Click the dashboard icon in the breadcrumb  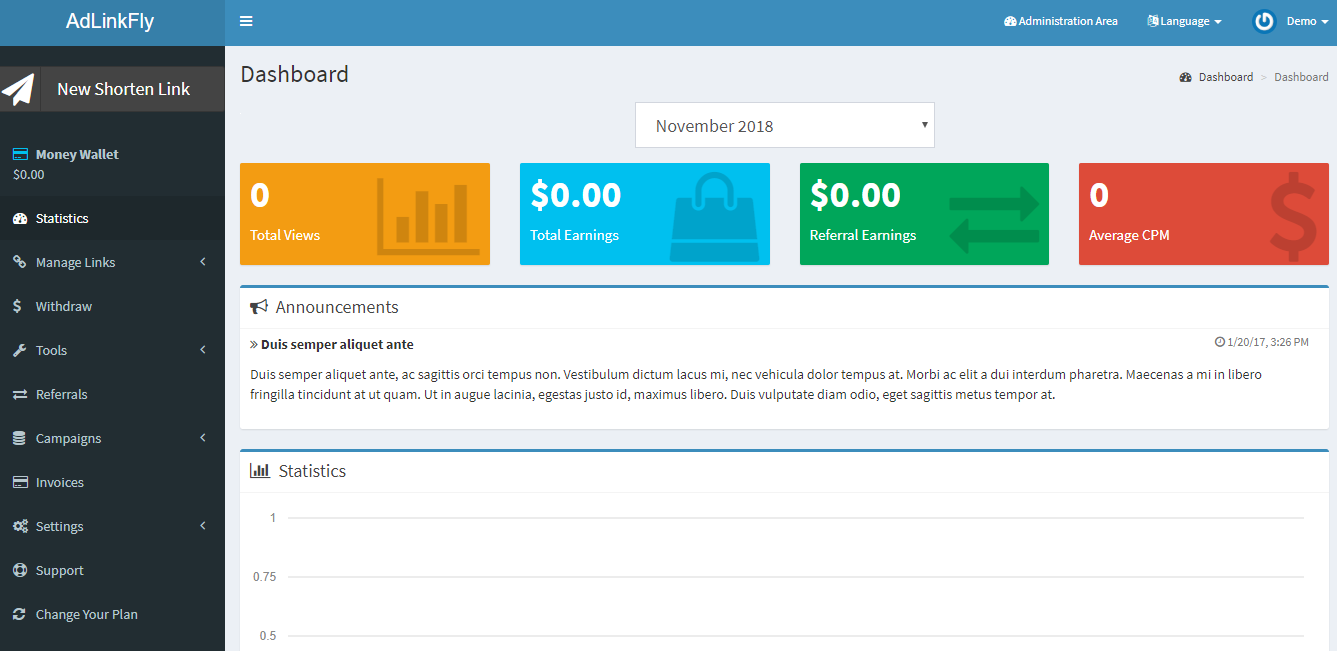[1186, 77]
